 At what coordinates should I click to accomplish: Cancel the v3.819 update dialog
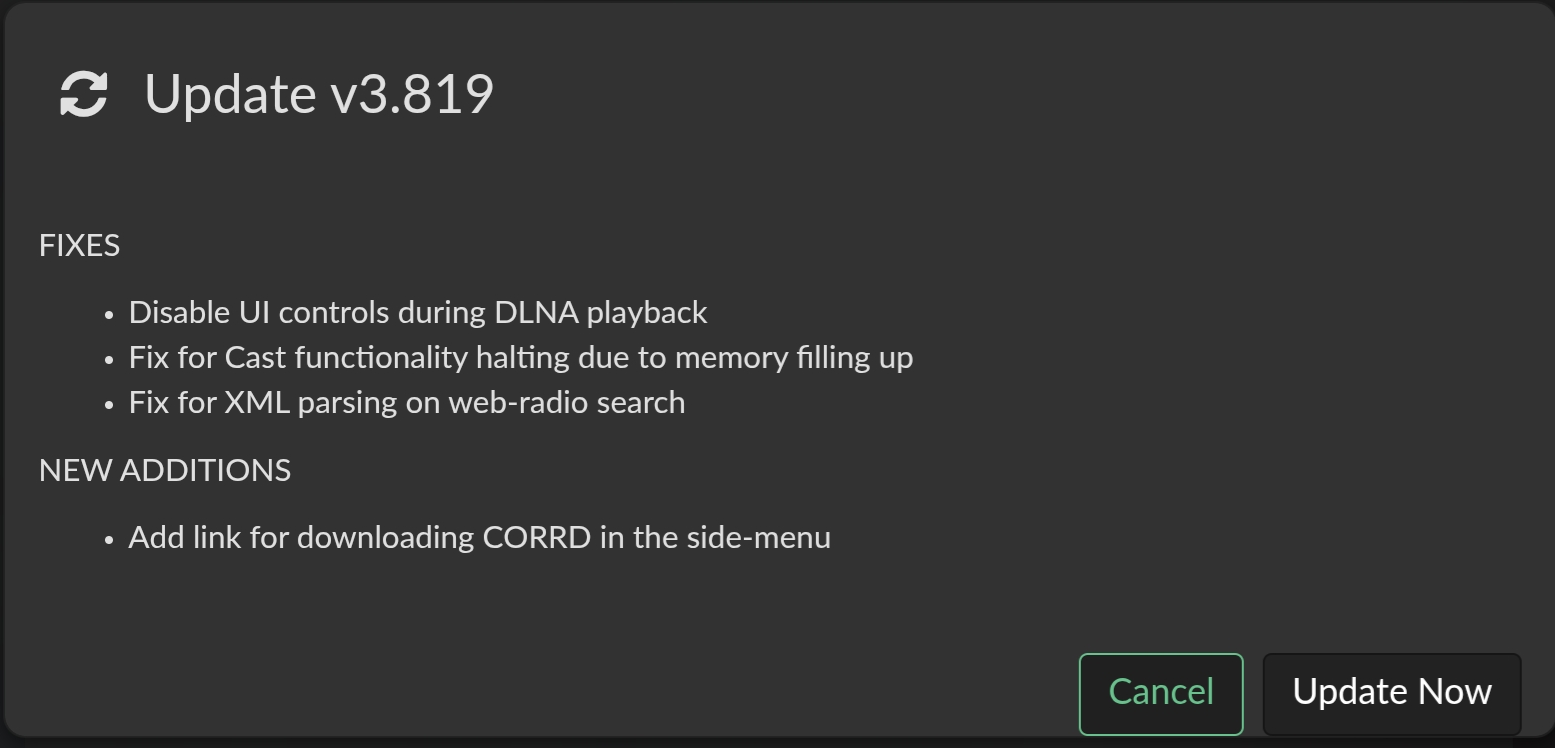point(1161,694)
